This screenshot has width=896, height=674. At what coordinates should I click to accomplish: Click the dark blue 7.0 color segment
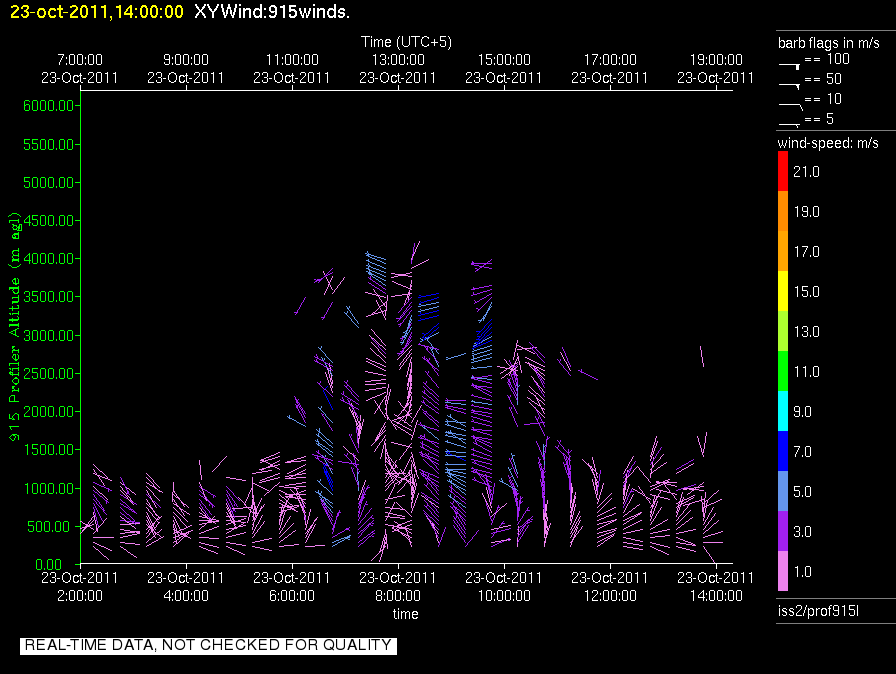(783, 451)
